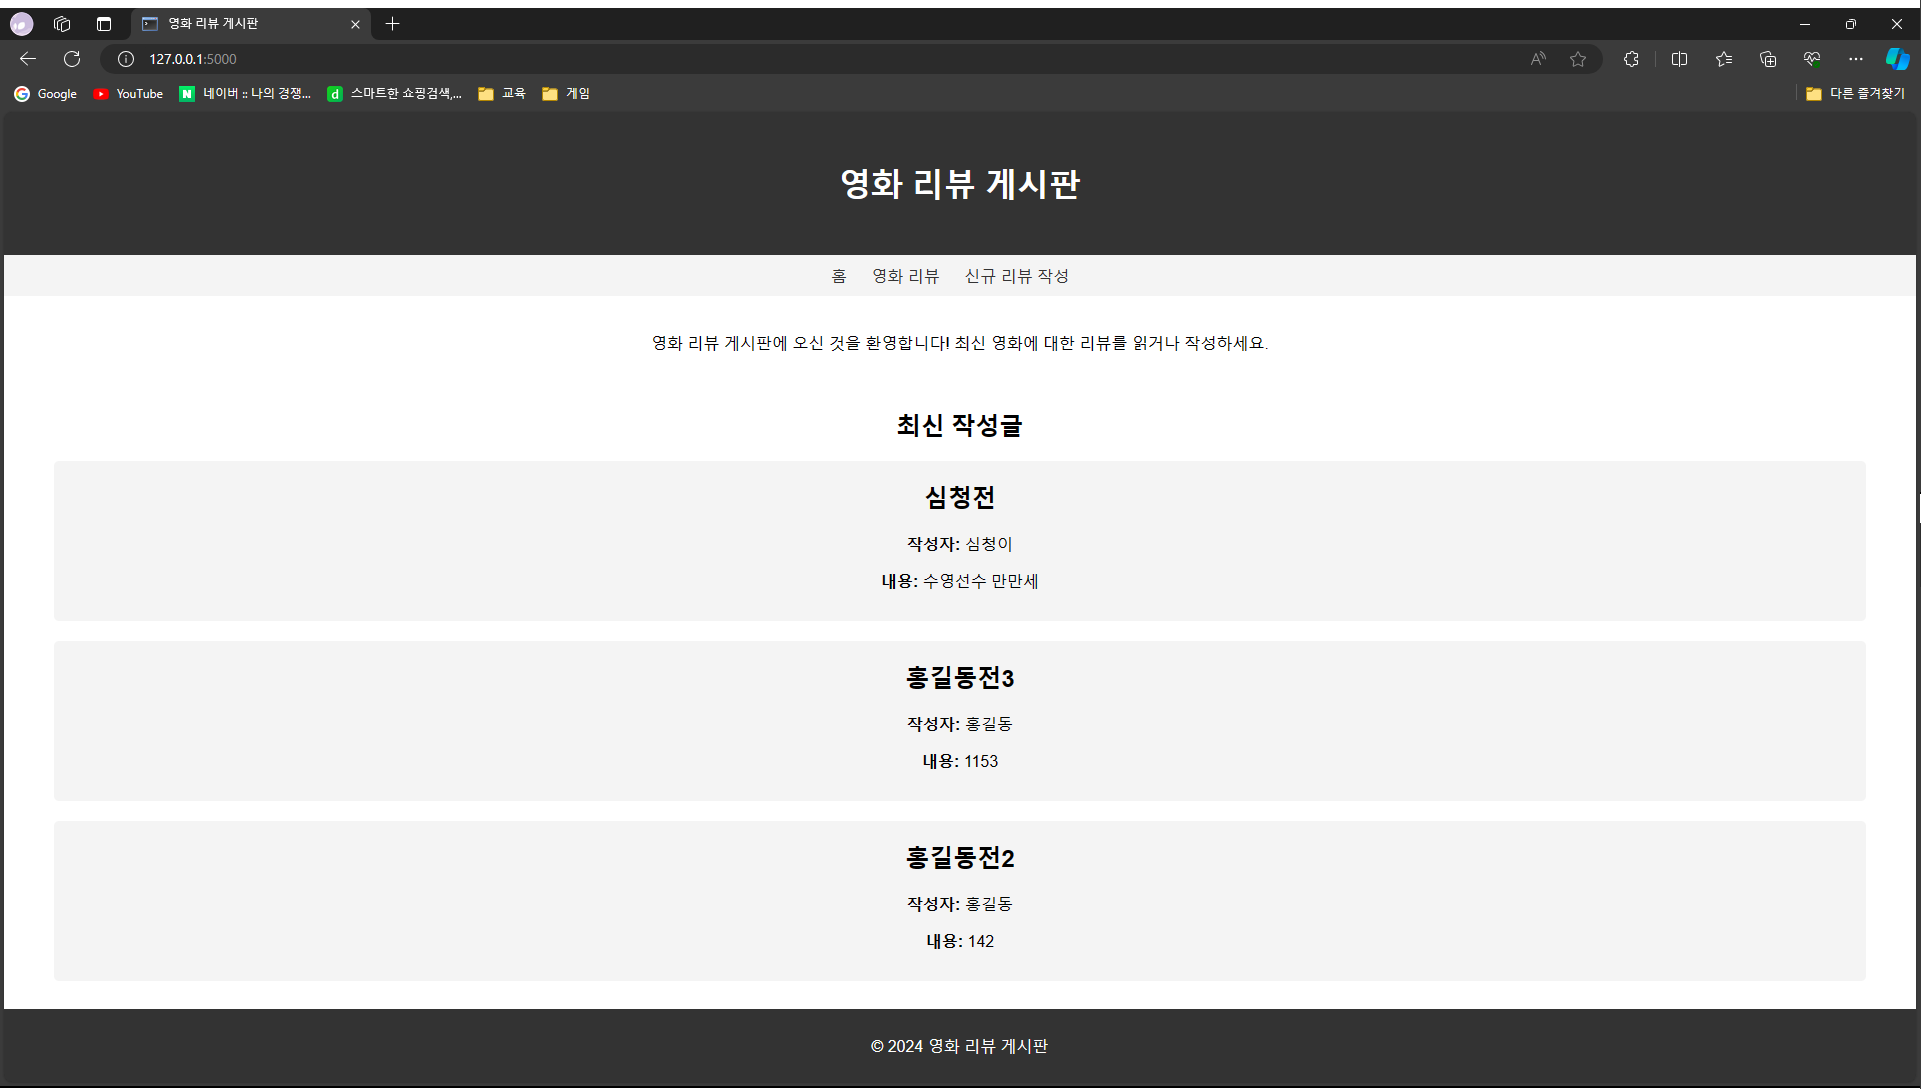Open the Collections icon
Image resolution: width=1921 pixels, height=1089 pixels.
1768,59
